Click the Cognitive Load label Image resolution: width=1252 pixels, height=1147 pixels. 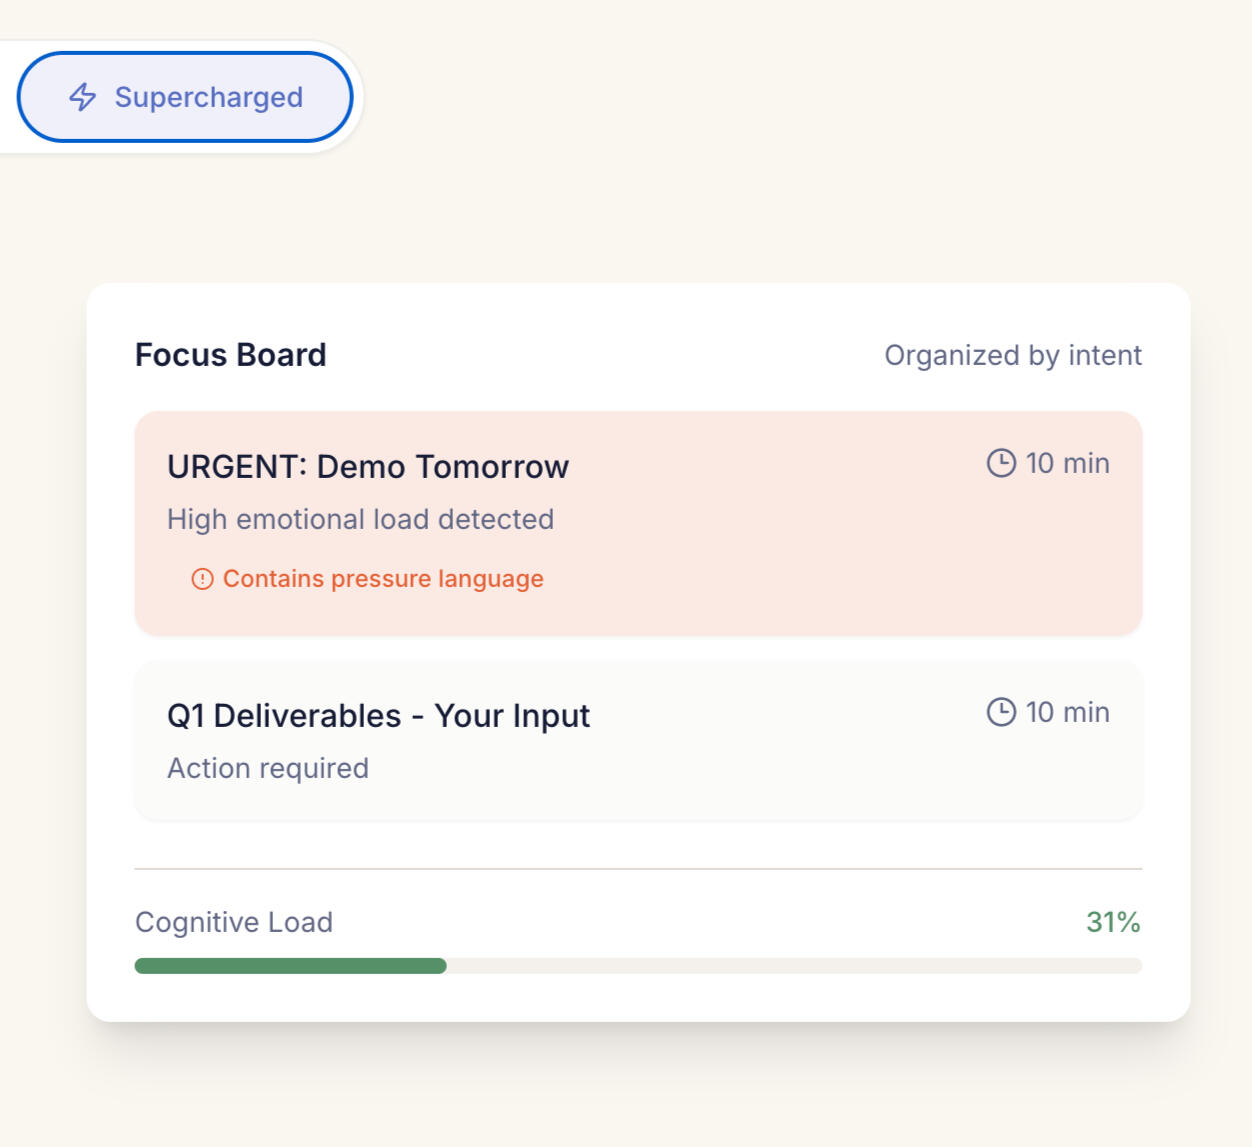coord(234,922)
